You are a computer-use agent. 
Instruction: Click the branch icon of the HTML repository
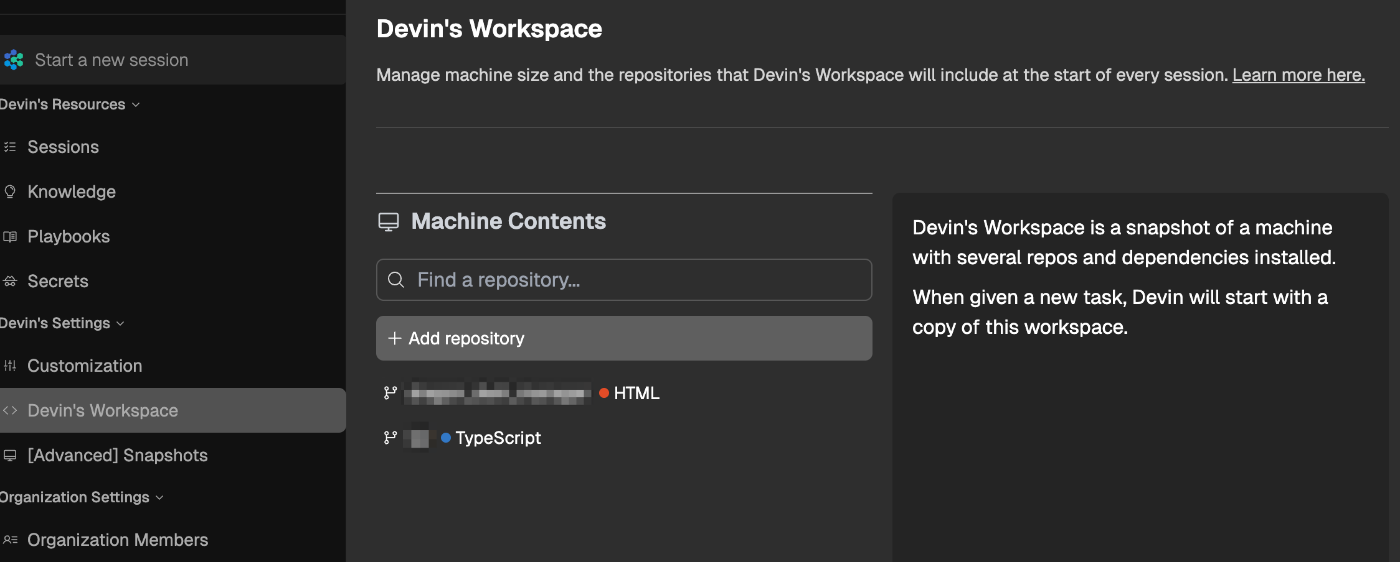coord(390,393)
